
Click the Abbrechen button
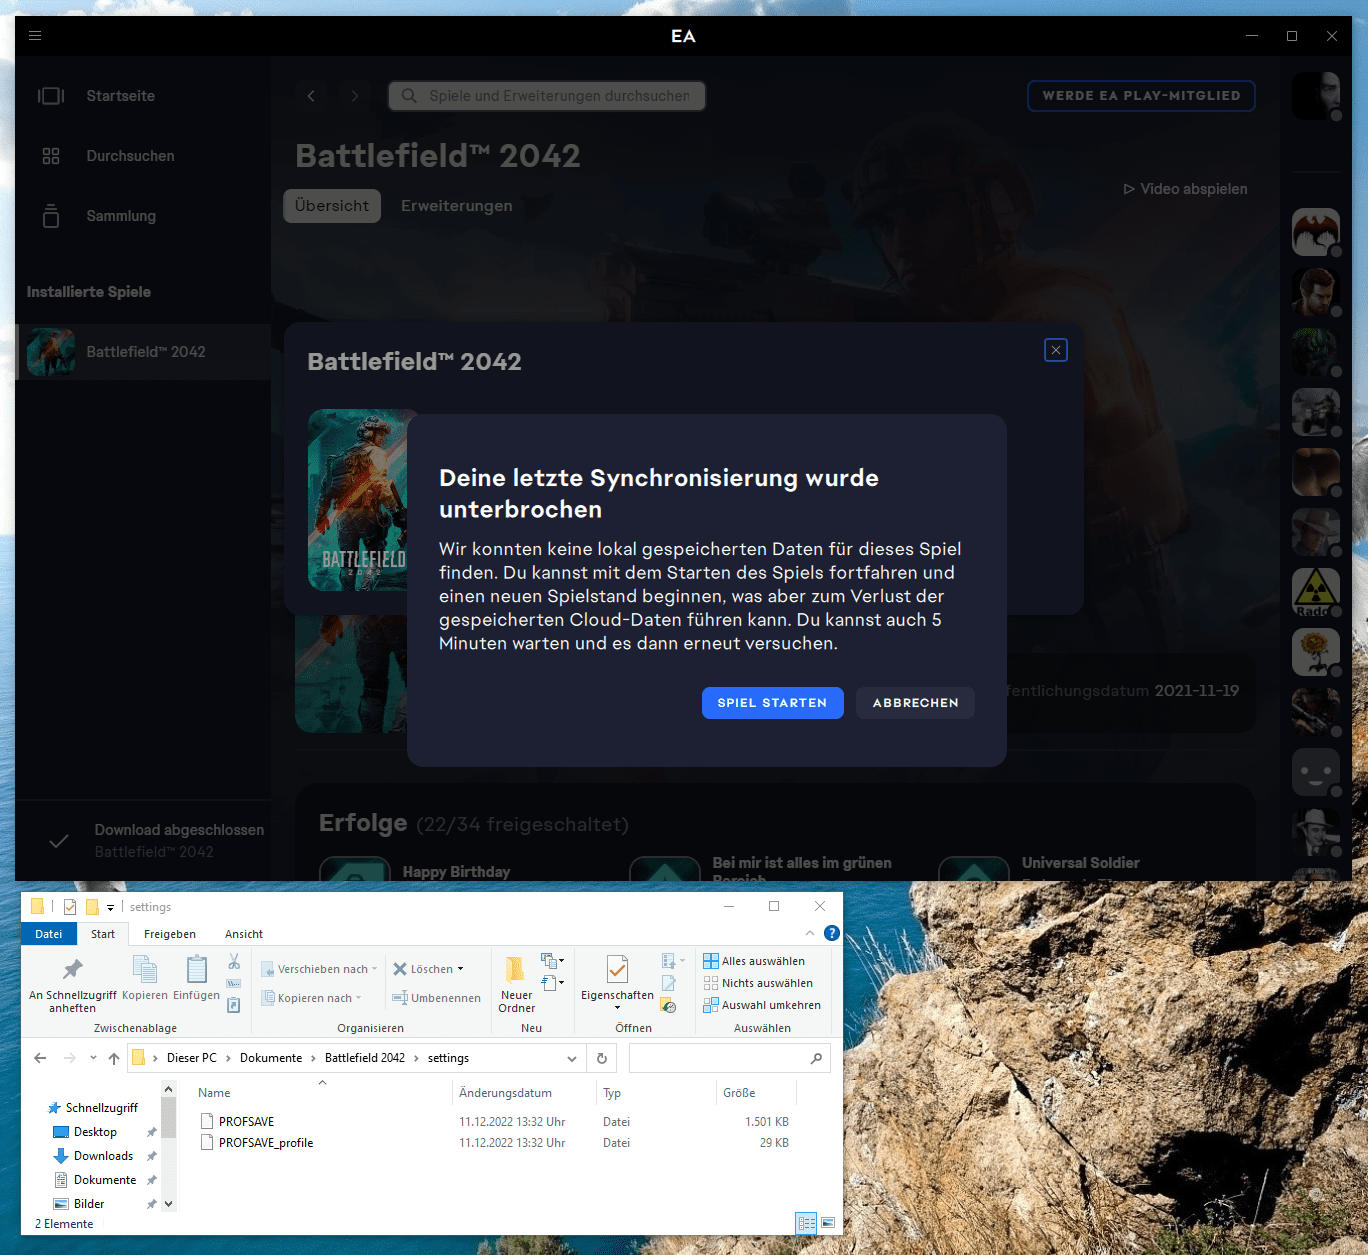[x=915, y=703]
